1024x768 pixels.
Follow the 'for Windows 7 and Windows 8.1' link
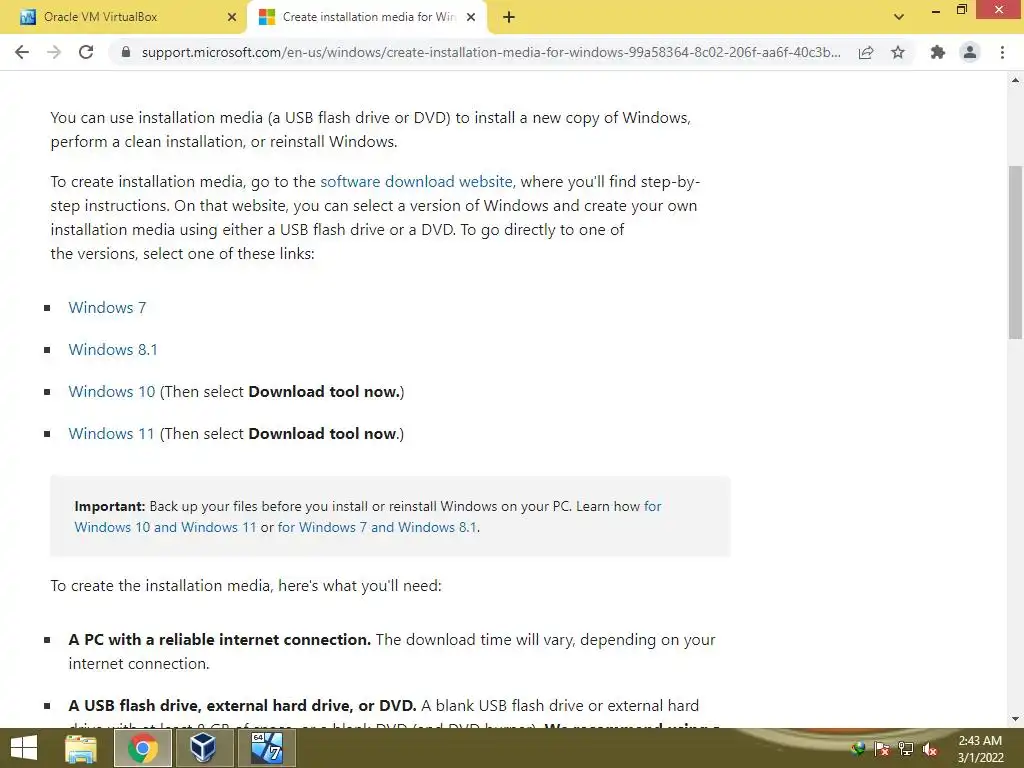(x=377, y=527)
